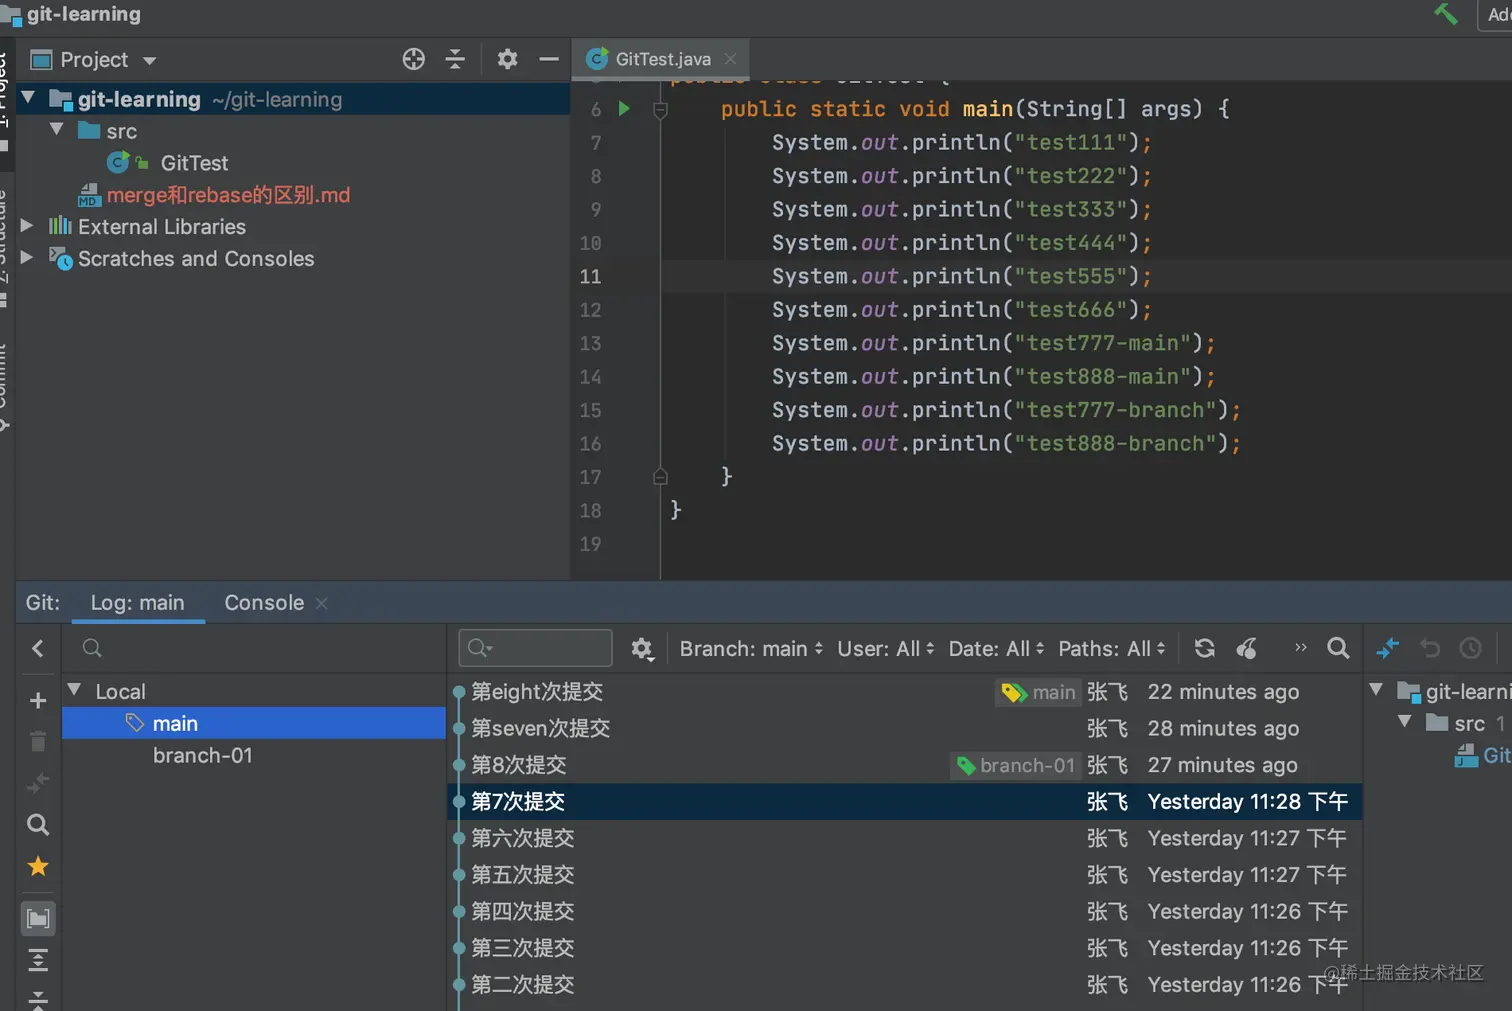Click the main branch label tag in log
1512x1011 pixels.
tap(1038, 692)
